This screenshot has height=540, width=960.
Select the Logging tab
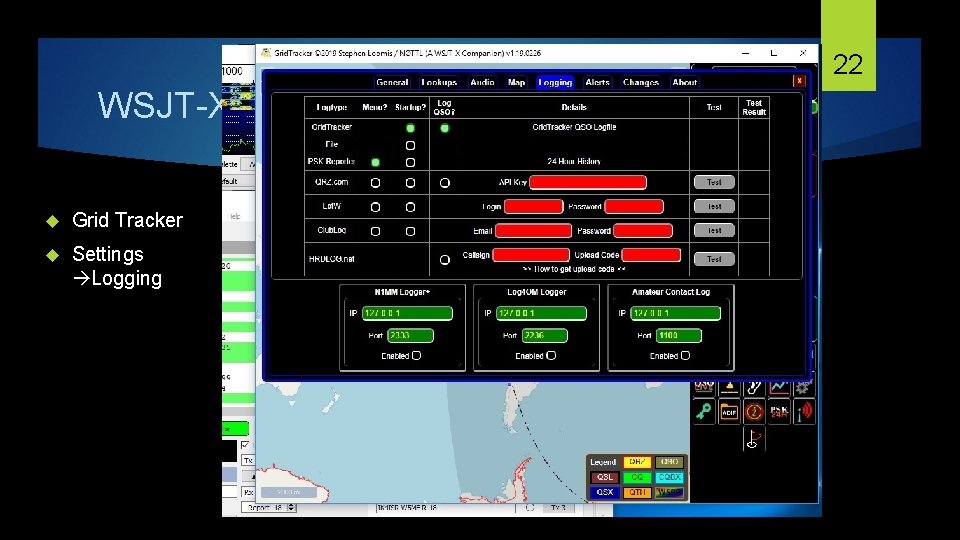(555, 82)
